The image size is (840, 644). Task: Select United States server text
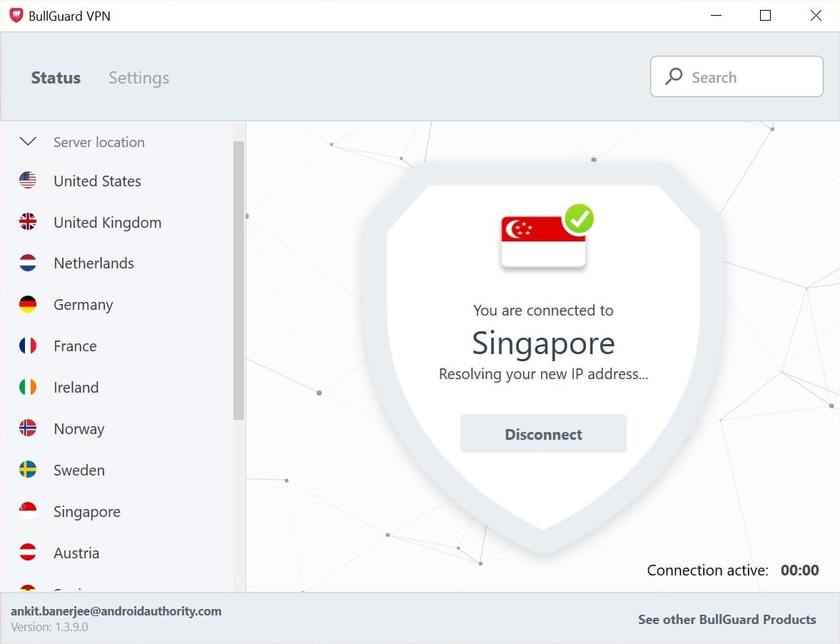coord(98,181)
